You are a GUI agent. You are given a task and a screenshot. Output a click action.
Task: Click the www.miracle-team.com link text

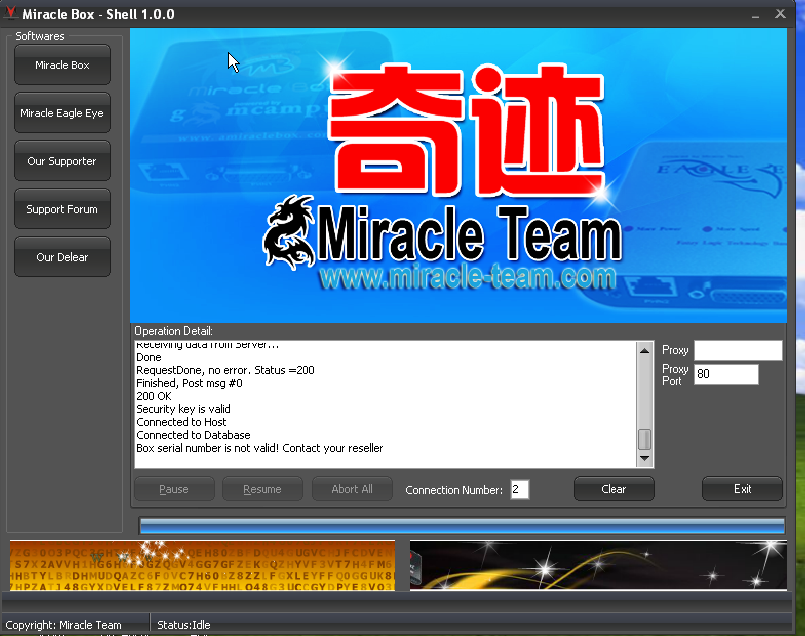pos(468,278)
